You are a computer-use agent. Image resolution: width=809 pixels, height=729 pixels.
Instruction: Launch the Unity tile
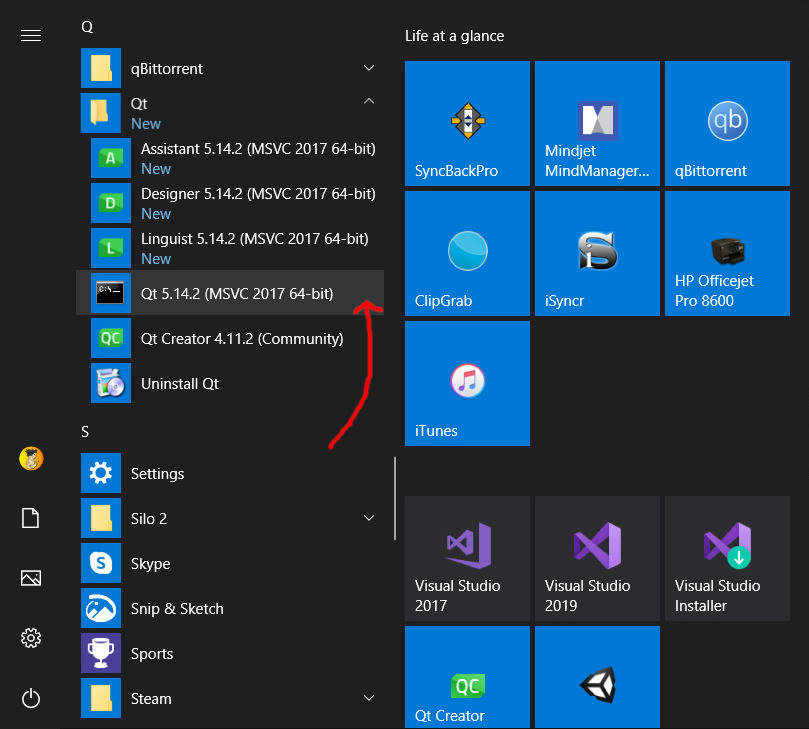coord(597,677)
